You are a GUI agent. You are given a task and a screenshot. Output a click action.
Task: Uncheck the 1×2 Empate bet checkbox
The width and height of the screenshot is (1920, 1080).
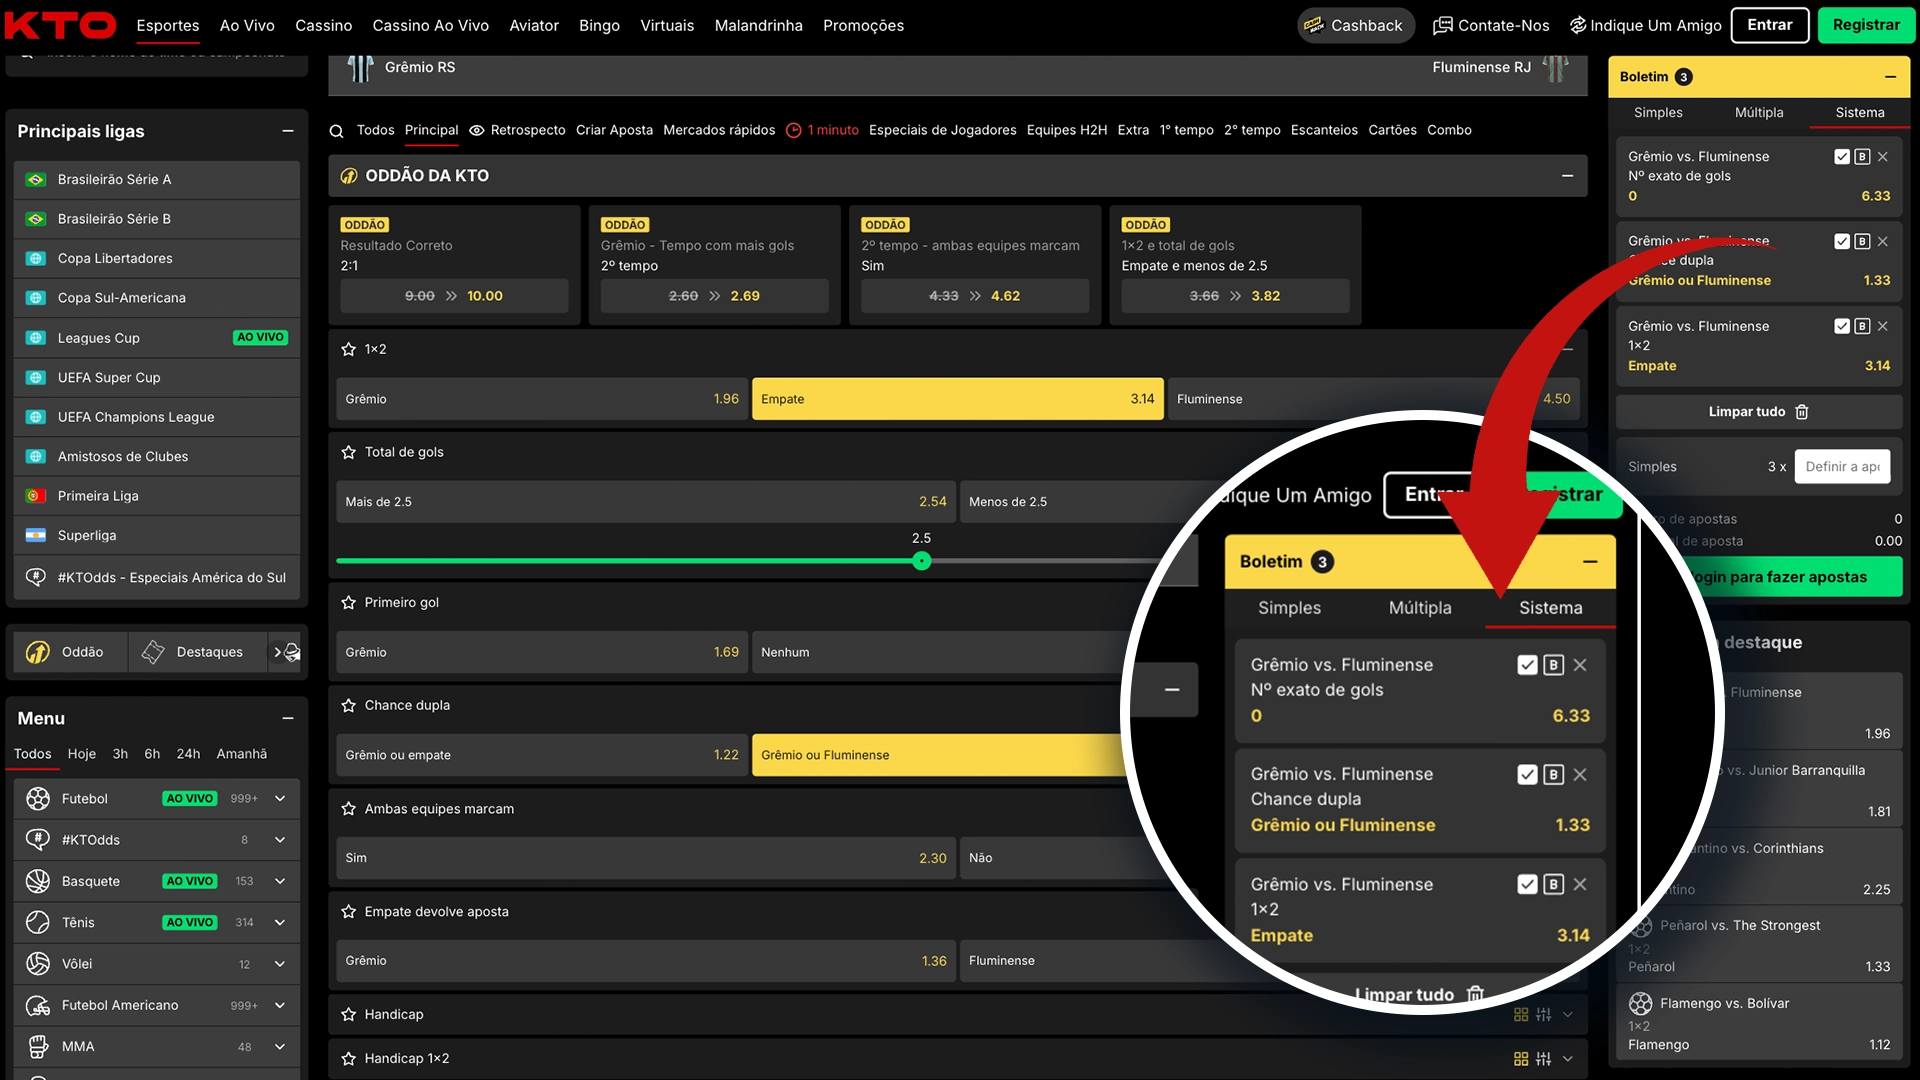click(1842, 326)
